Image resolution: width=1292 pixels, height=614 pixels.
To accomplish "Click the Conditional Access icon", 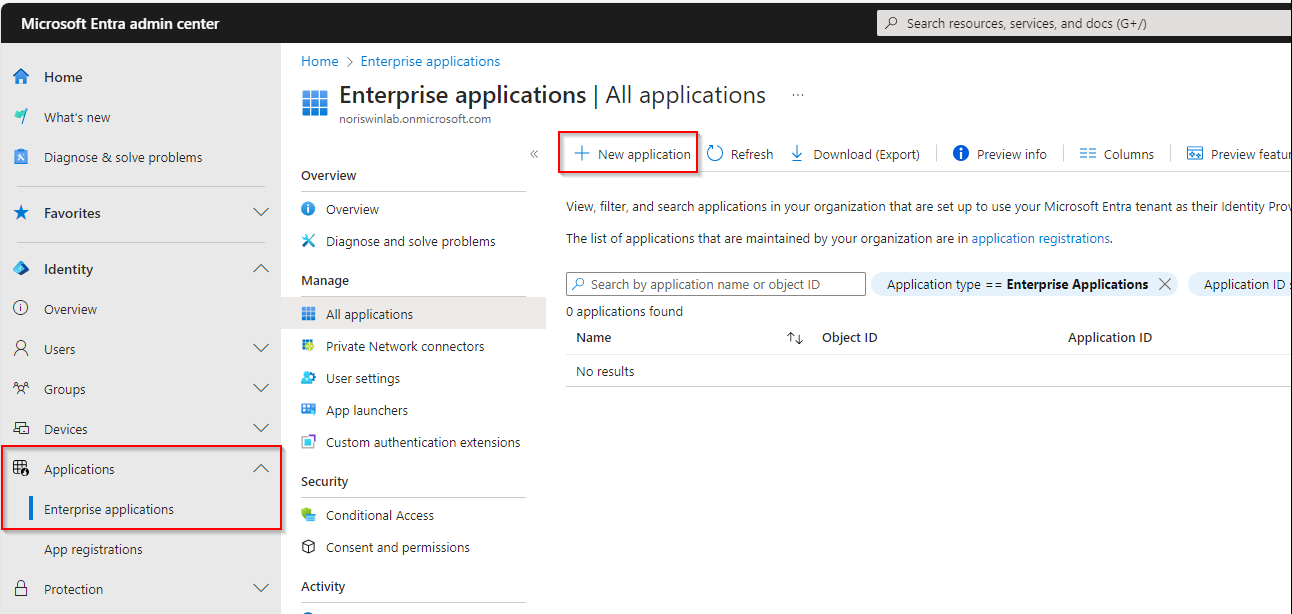I will click(x=308, y=515).
